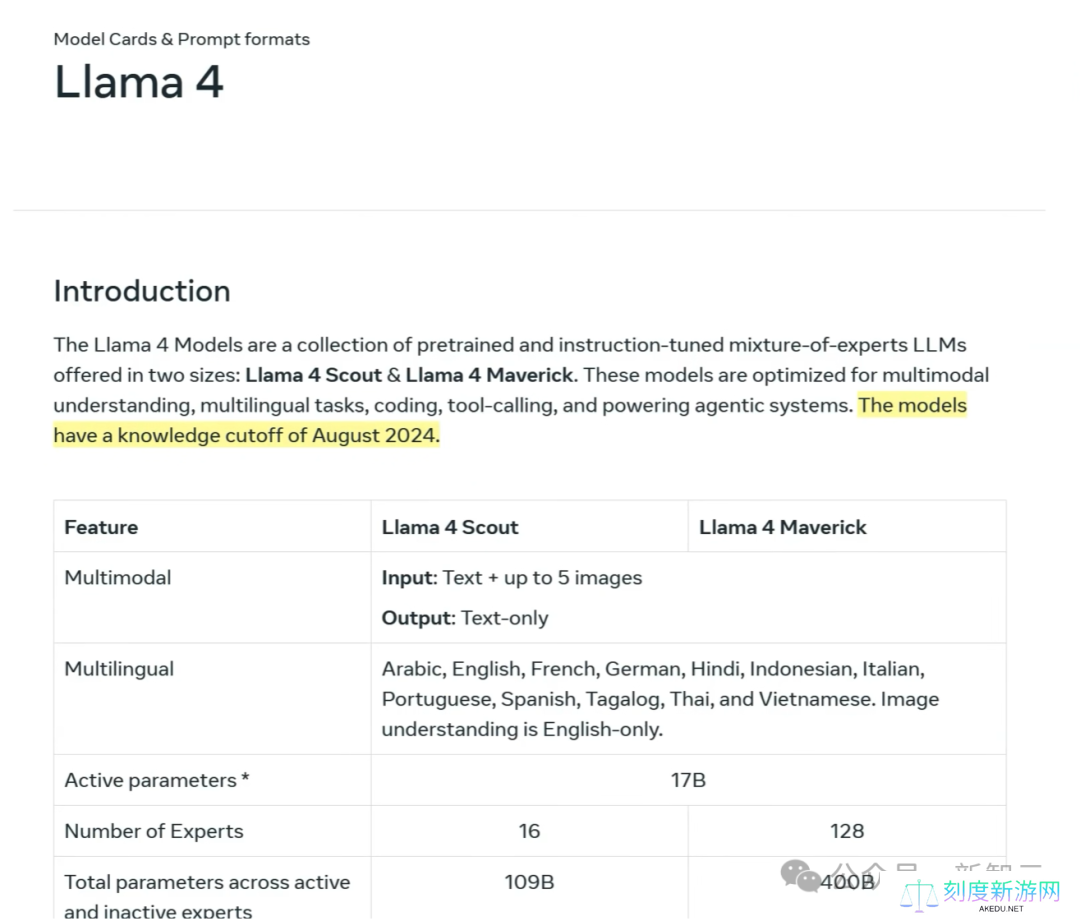This screenshot has width=1080, height=921.
Task: Click bold Llama 4 Maverick in paragraph
Action: 489,375
